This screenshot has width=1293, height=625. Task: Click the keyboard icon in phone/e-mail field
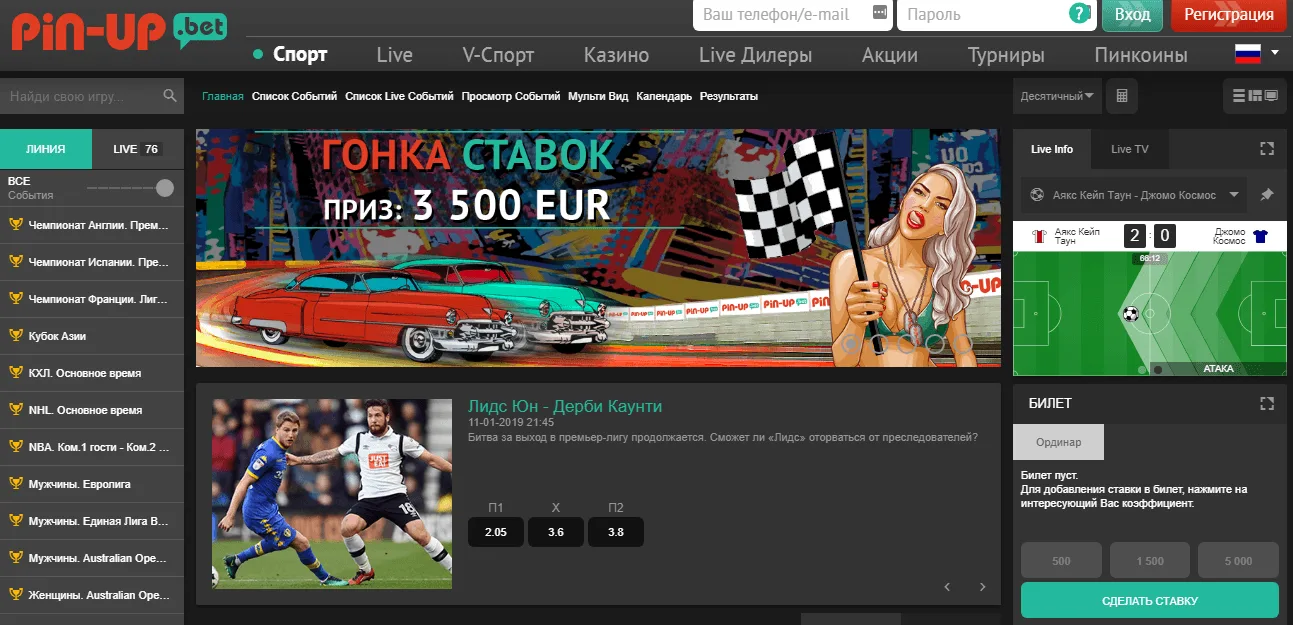(x=879, y=14)
